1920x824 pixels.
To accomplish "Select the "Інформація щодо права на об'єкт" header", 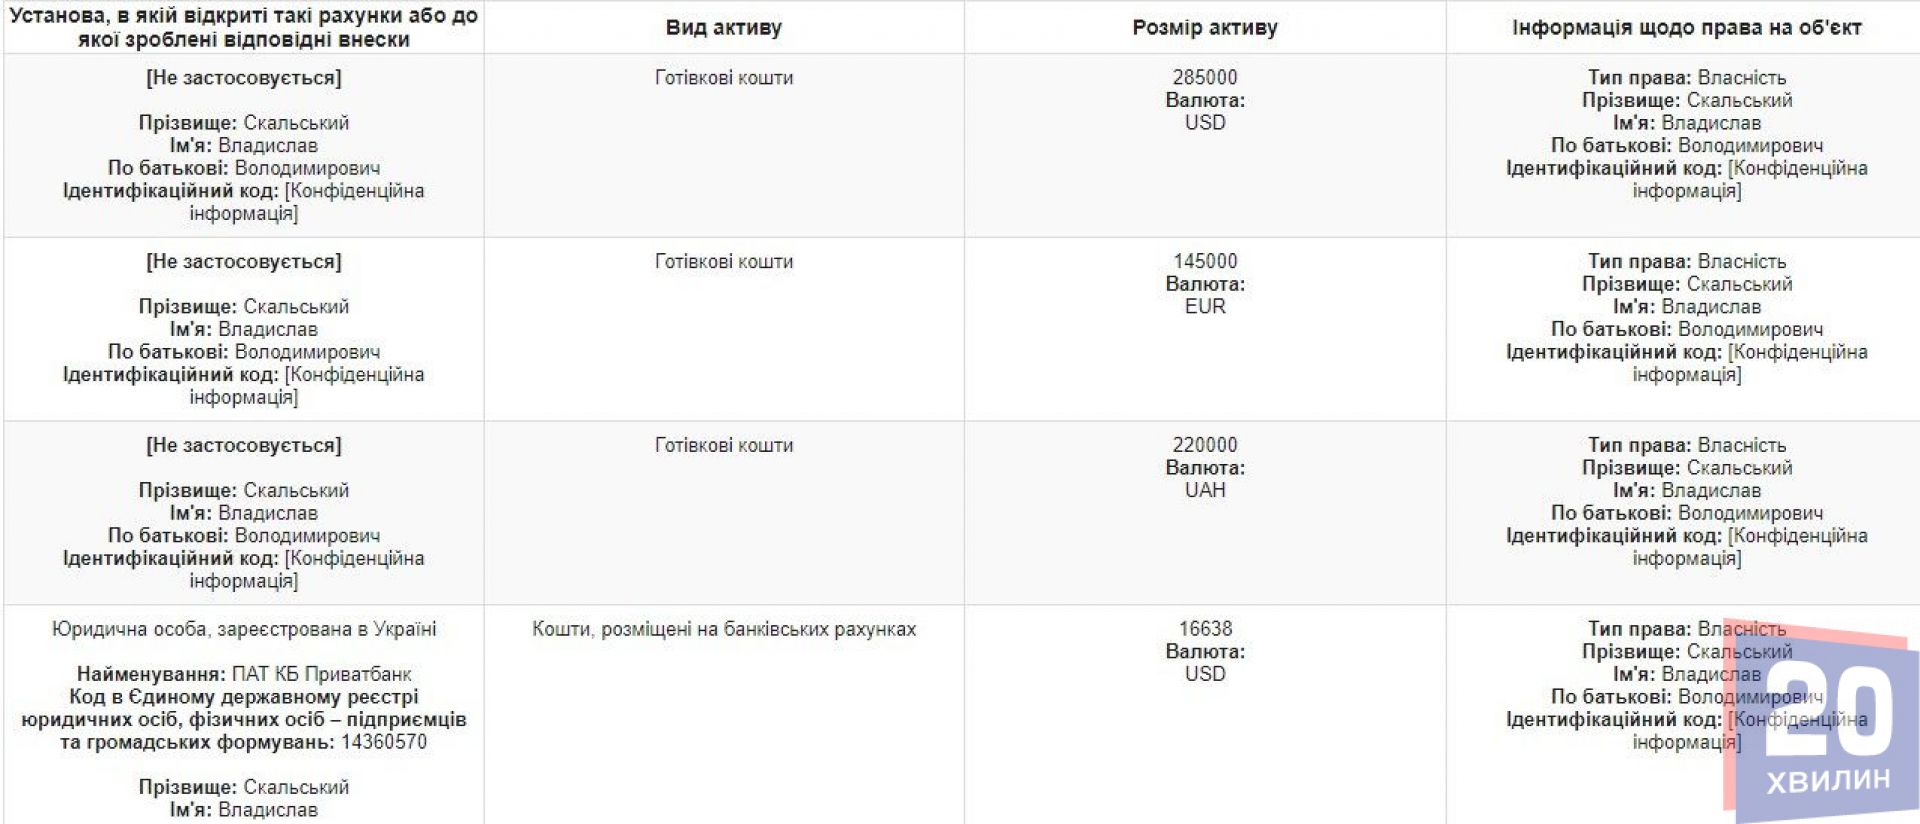I will [x=1686, y=28].
